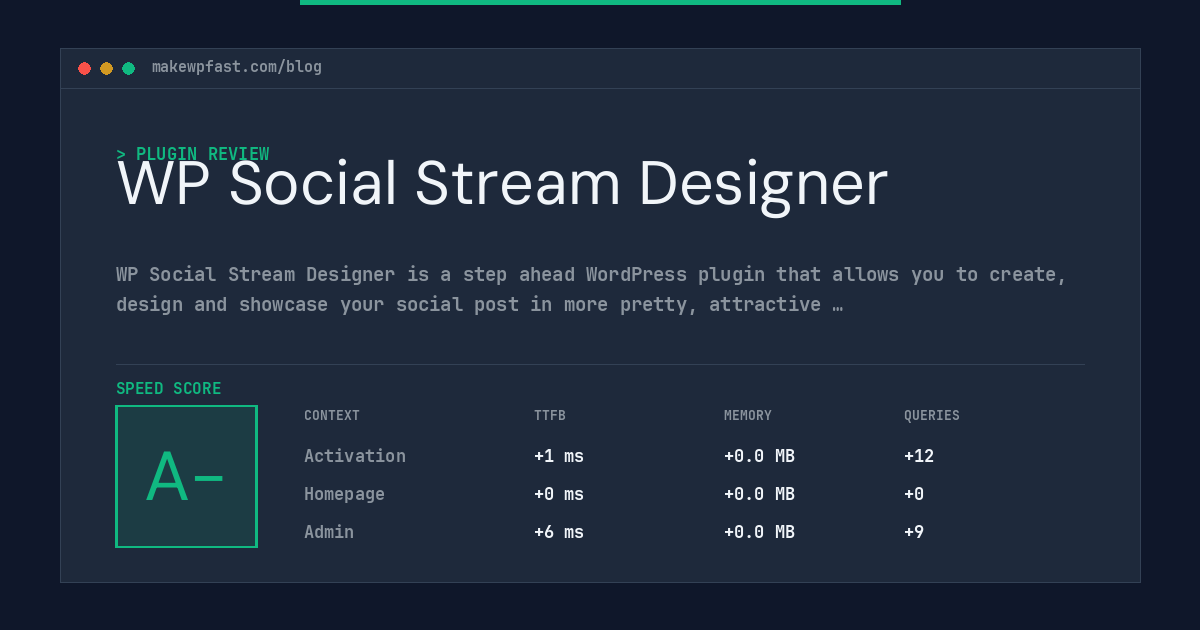The width and height of the screenshot is (1200, 630).
Task: Click the CONTEXT column header
Action: [332, 416]
